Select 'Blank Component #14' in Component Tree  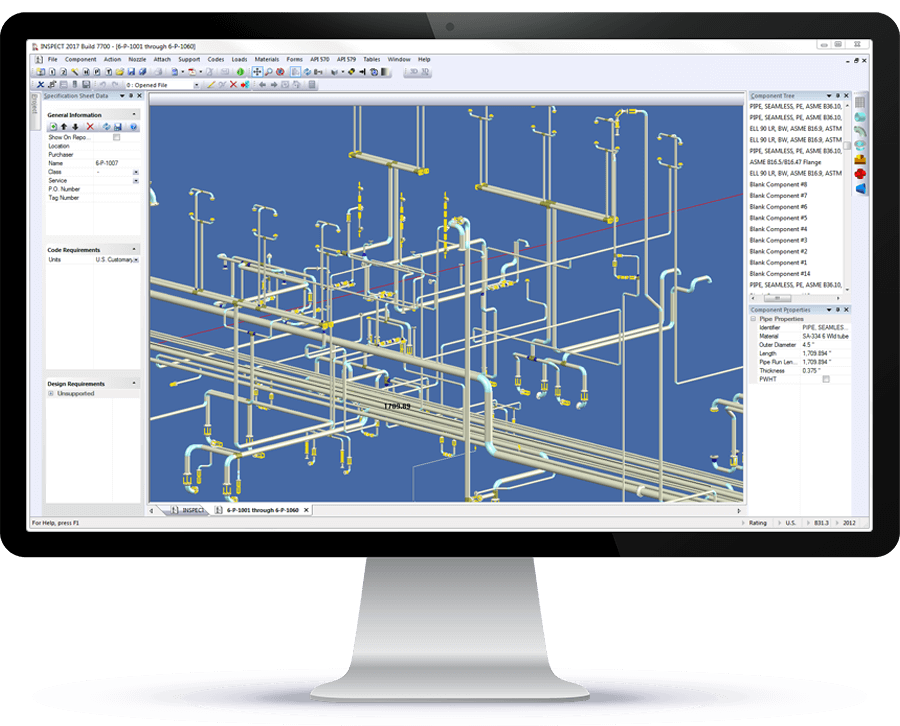coord(780,274)
